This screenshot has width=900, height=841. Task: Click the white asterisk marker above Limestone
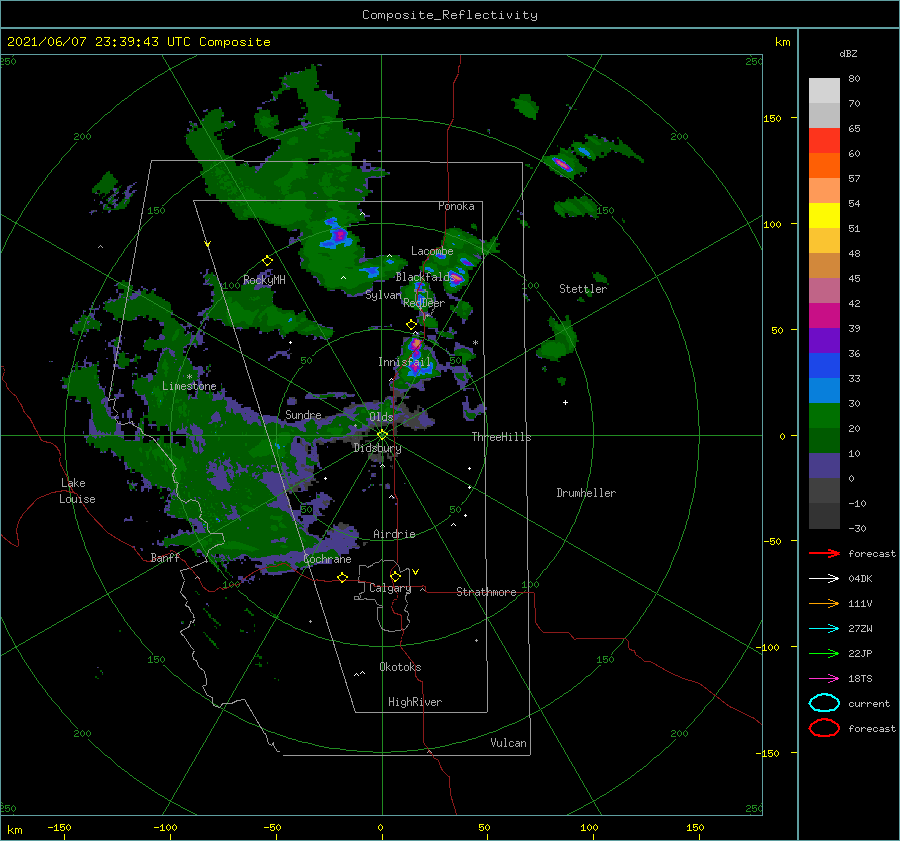click(189, 377)
